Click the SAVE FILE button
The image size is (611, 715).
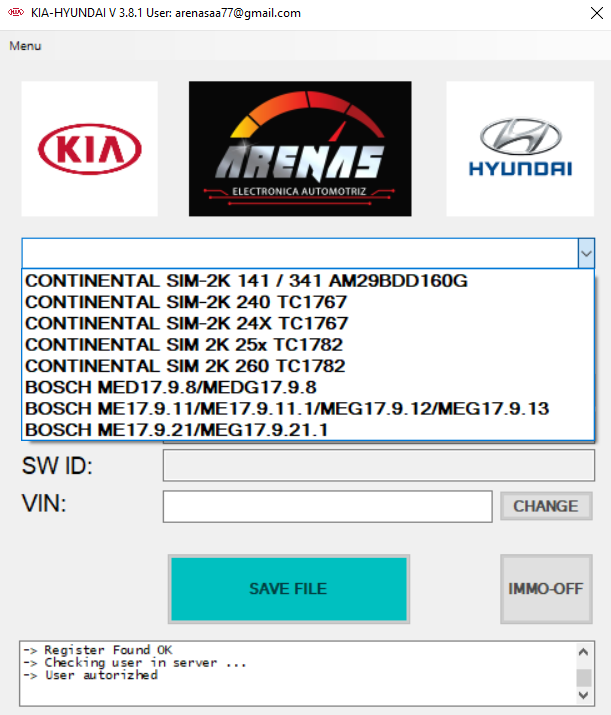coord(288,589)
